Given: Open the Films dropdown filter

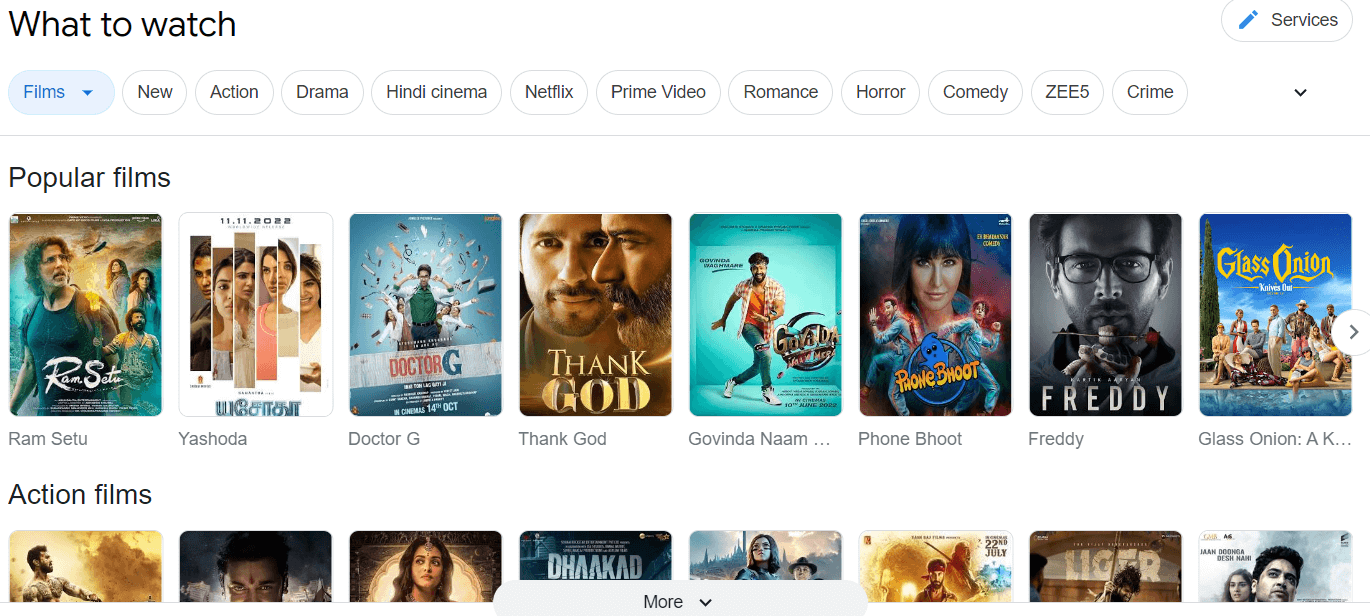Looking at the screenshot, I should [x=61, y=92].
